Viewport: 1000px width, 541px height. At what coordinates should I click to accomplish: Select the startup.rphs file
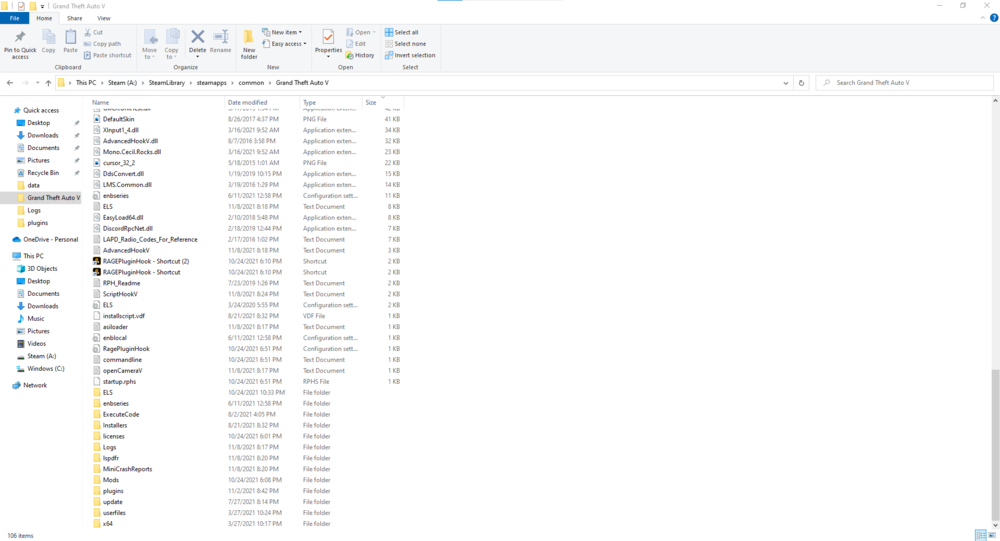pyautogui.click(x=119, y=382)
